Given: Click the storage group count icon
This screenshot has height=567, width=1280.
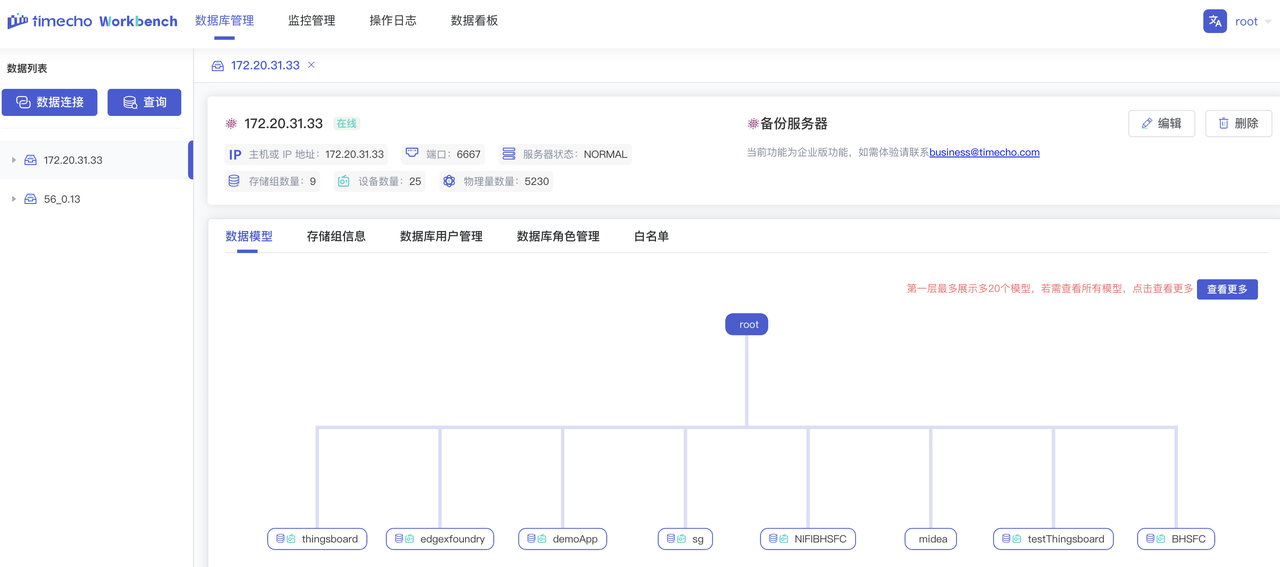Looking at the screenshot, I should (234, 181).
